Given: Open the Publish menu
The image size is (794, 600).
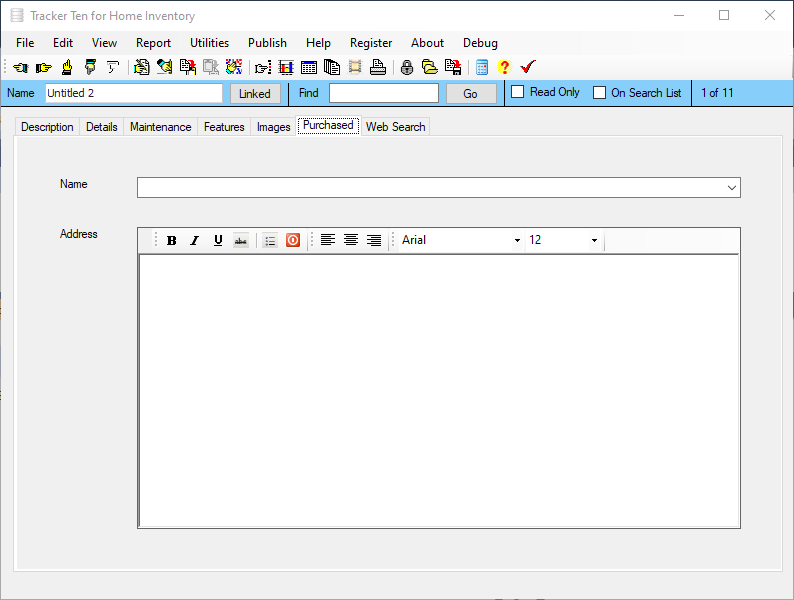Looking at the screenshot, I should pyautogui.click(x=267, y=43).
